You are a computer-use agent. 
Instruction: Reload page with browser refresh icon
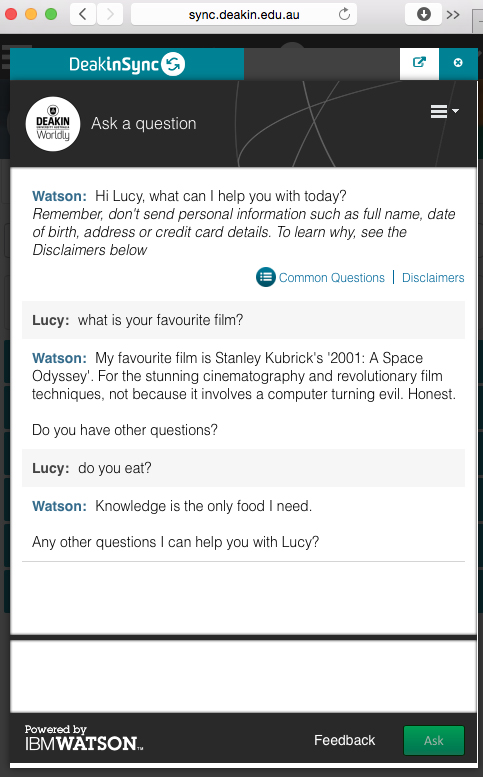coord(344,14)
